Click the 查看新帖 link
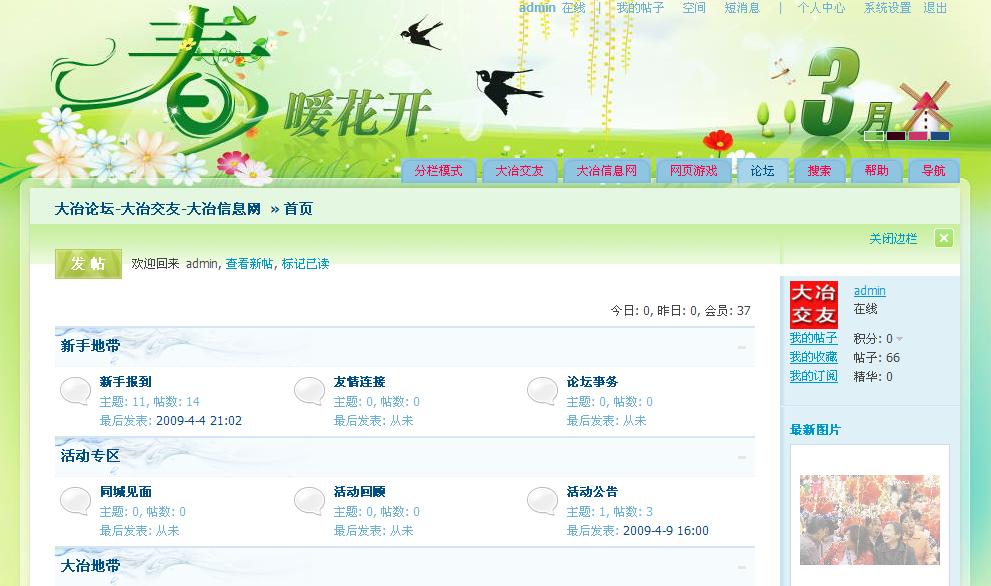Image resolution: width=991 pixels, height=586 pixels. tap(249, 264)
